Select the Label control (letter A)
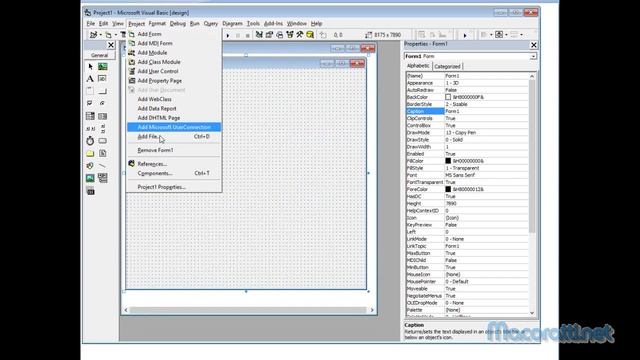The width and height of the screenshot is (640, 360). click(90, 78)
